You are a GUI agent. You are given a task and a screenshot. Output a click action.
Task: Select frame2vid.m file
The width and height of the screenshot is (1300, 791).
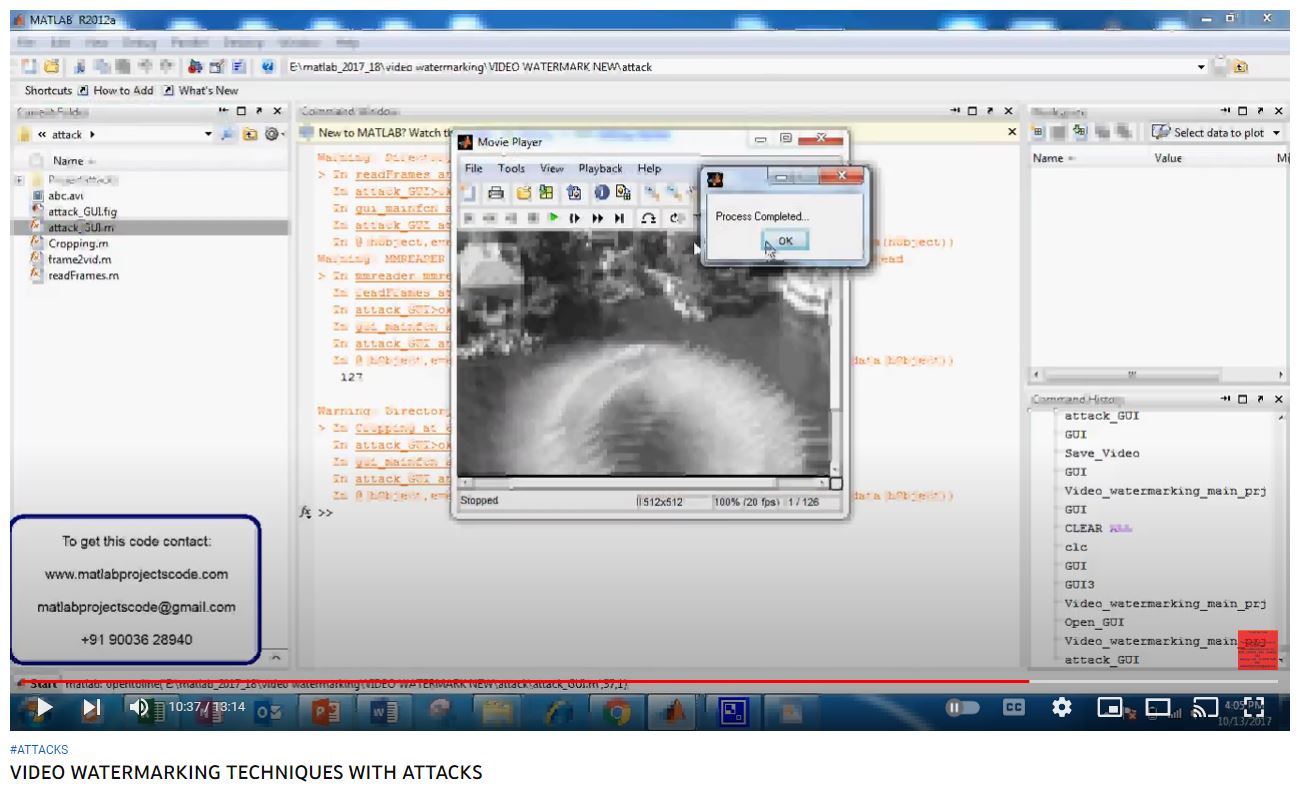coord(78,259)
